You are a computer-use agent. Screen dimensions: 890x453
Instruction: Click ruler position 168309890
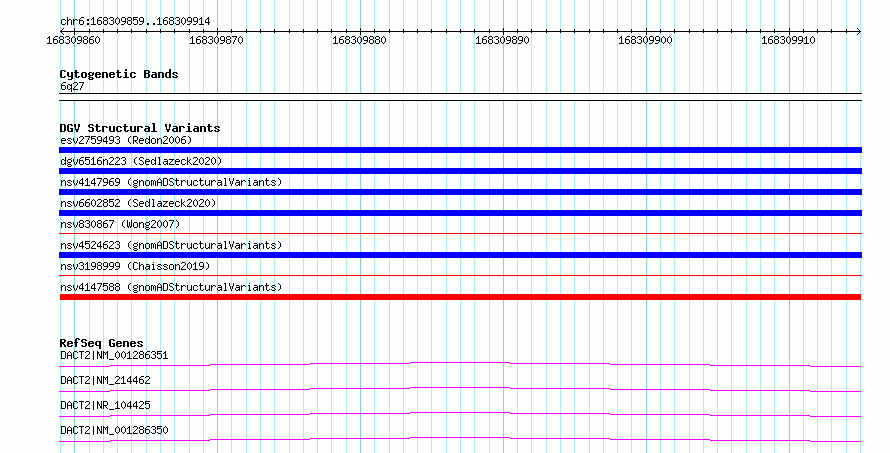coord(502,40)
